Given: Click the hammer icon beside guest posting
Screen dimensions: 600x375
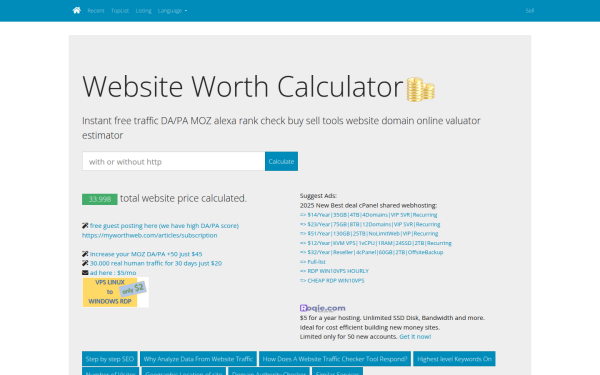Looking at the screenshot, I should pos(85,226).
